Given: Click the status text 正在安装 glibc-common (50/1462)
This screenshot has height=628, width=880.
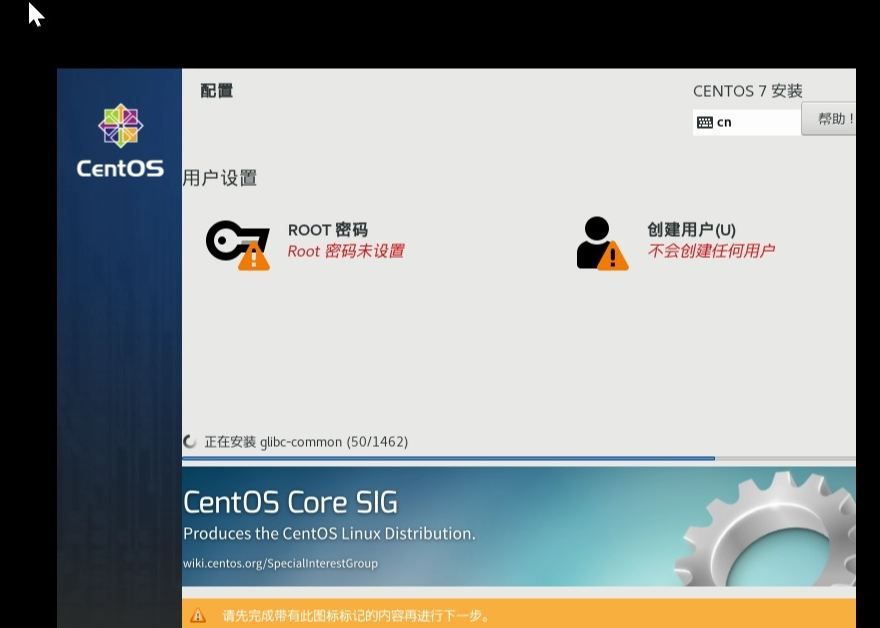Looking at the screenshot, I should pos(306,442).
